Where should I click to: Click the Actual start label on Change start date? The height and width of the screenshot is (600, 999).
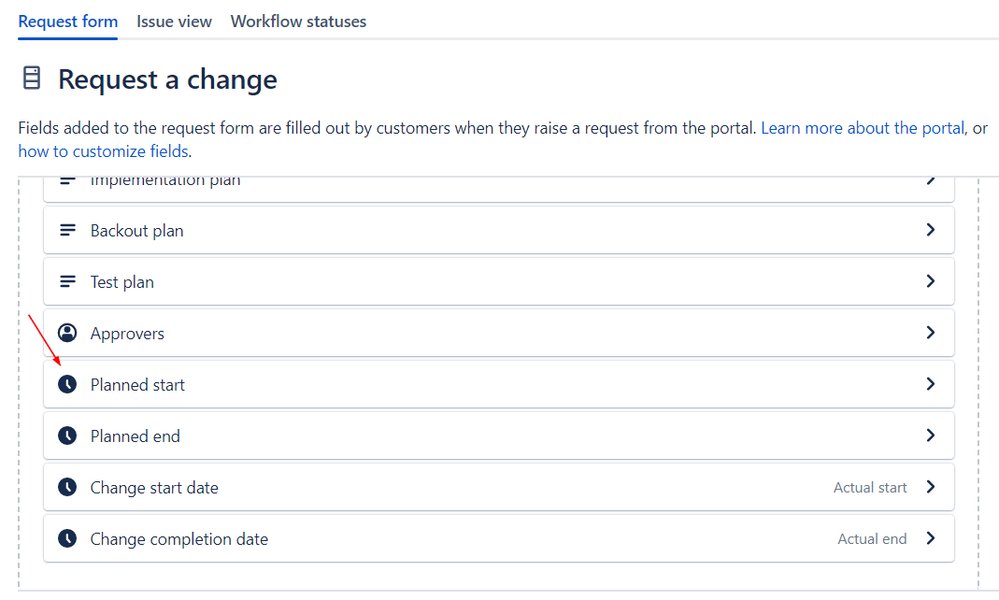pyautogui.click(x=870, y=488)
